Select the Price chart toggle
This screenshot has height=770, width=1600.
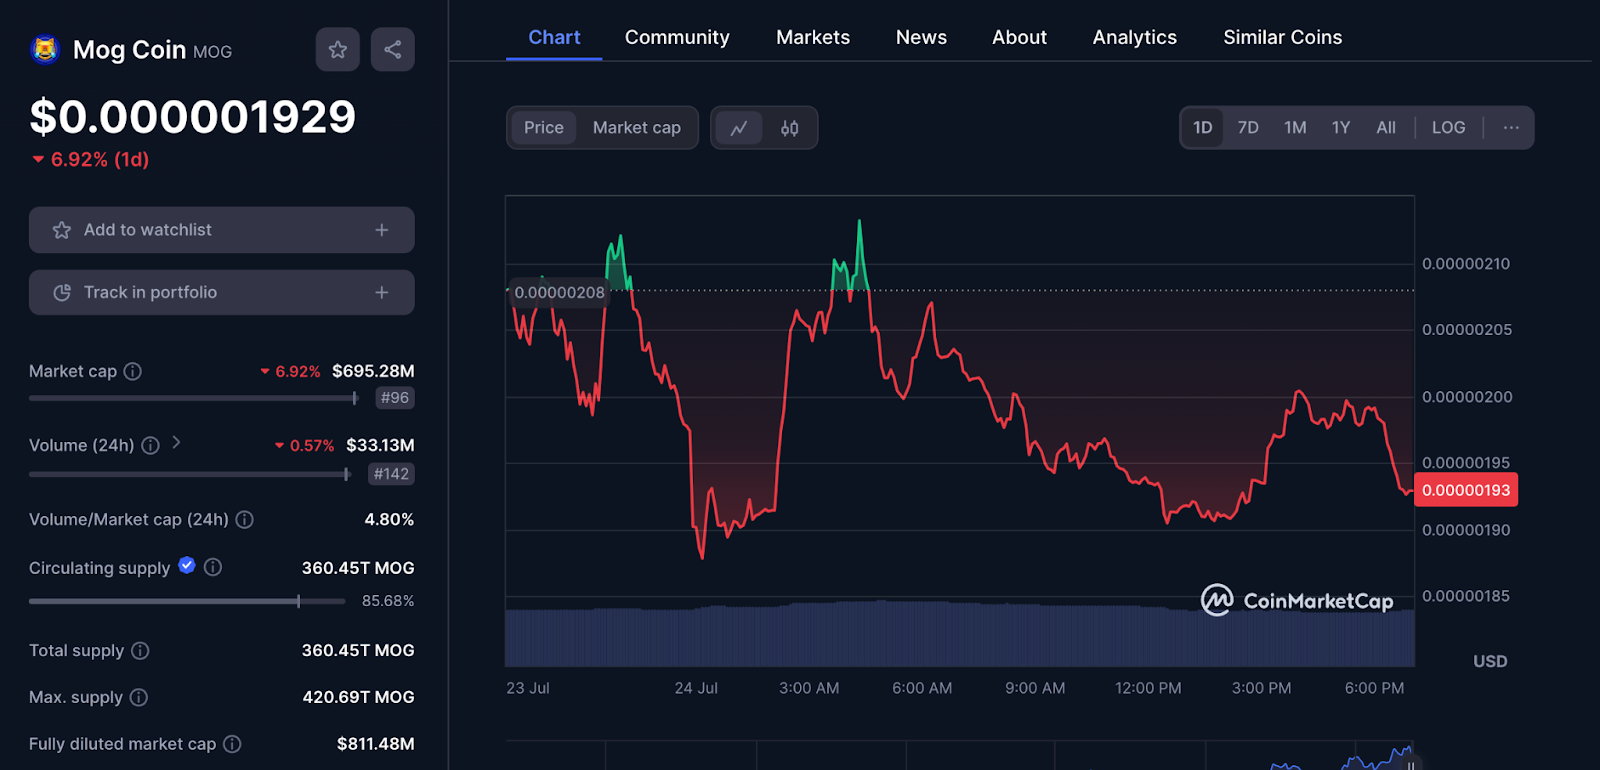click(544, 128)
